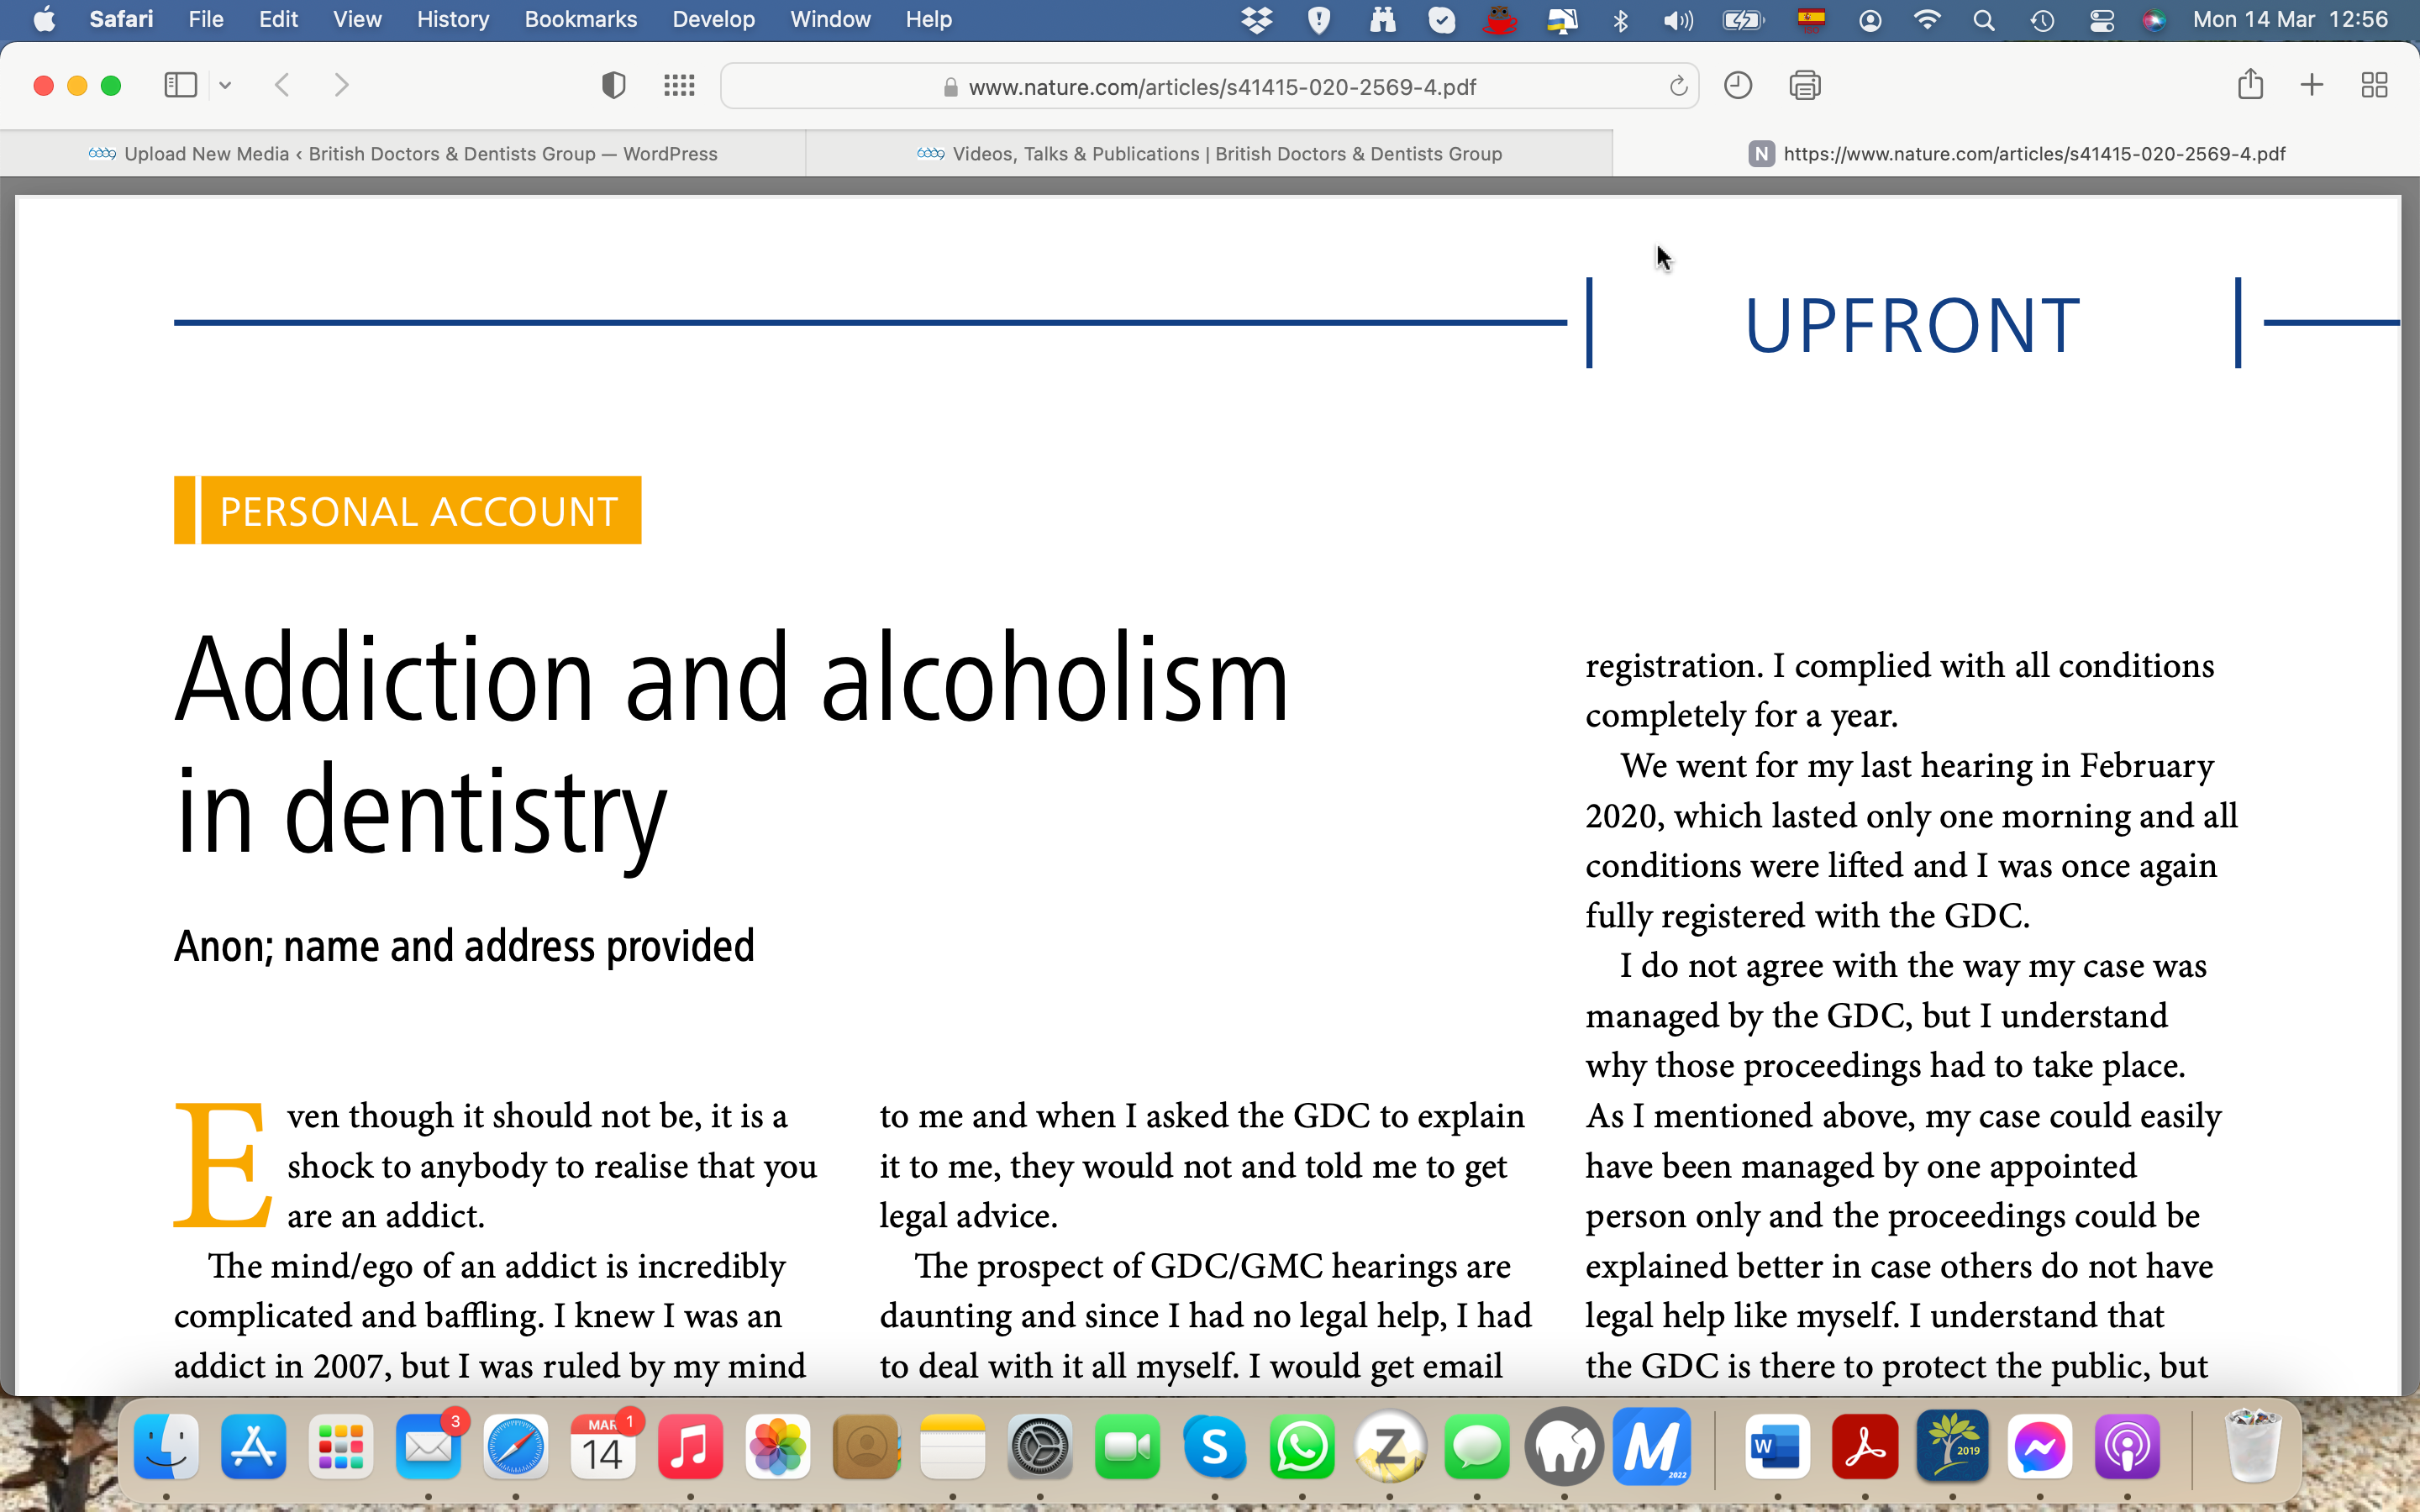Open the Wi-Fi menu
This screenshot has width=2420, height=1512.
1926,20
